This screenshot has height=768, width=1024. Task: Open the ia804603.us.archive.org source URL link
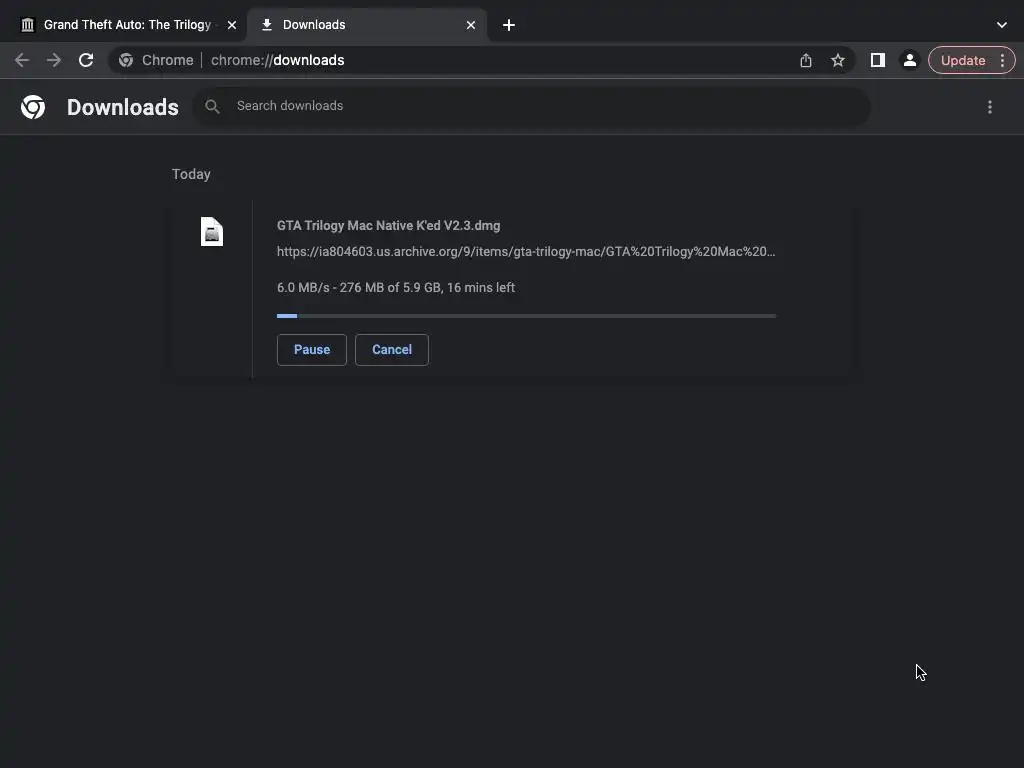(x=526, y=251)
